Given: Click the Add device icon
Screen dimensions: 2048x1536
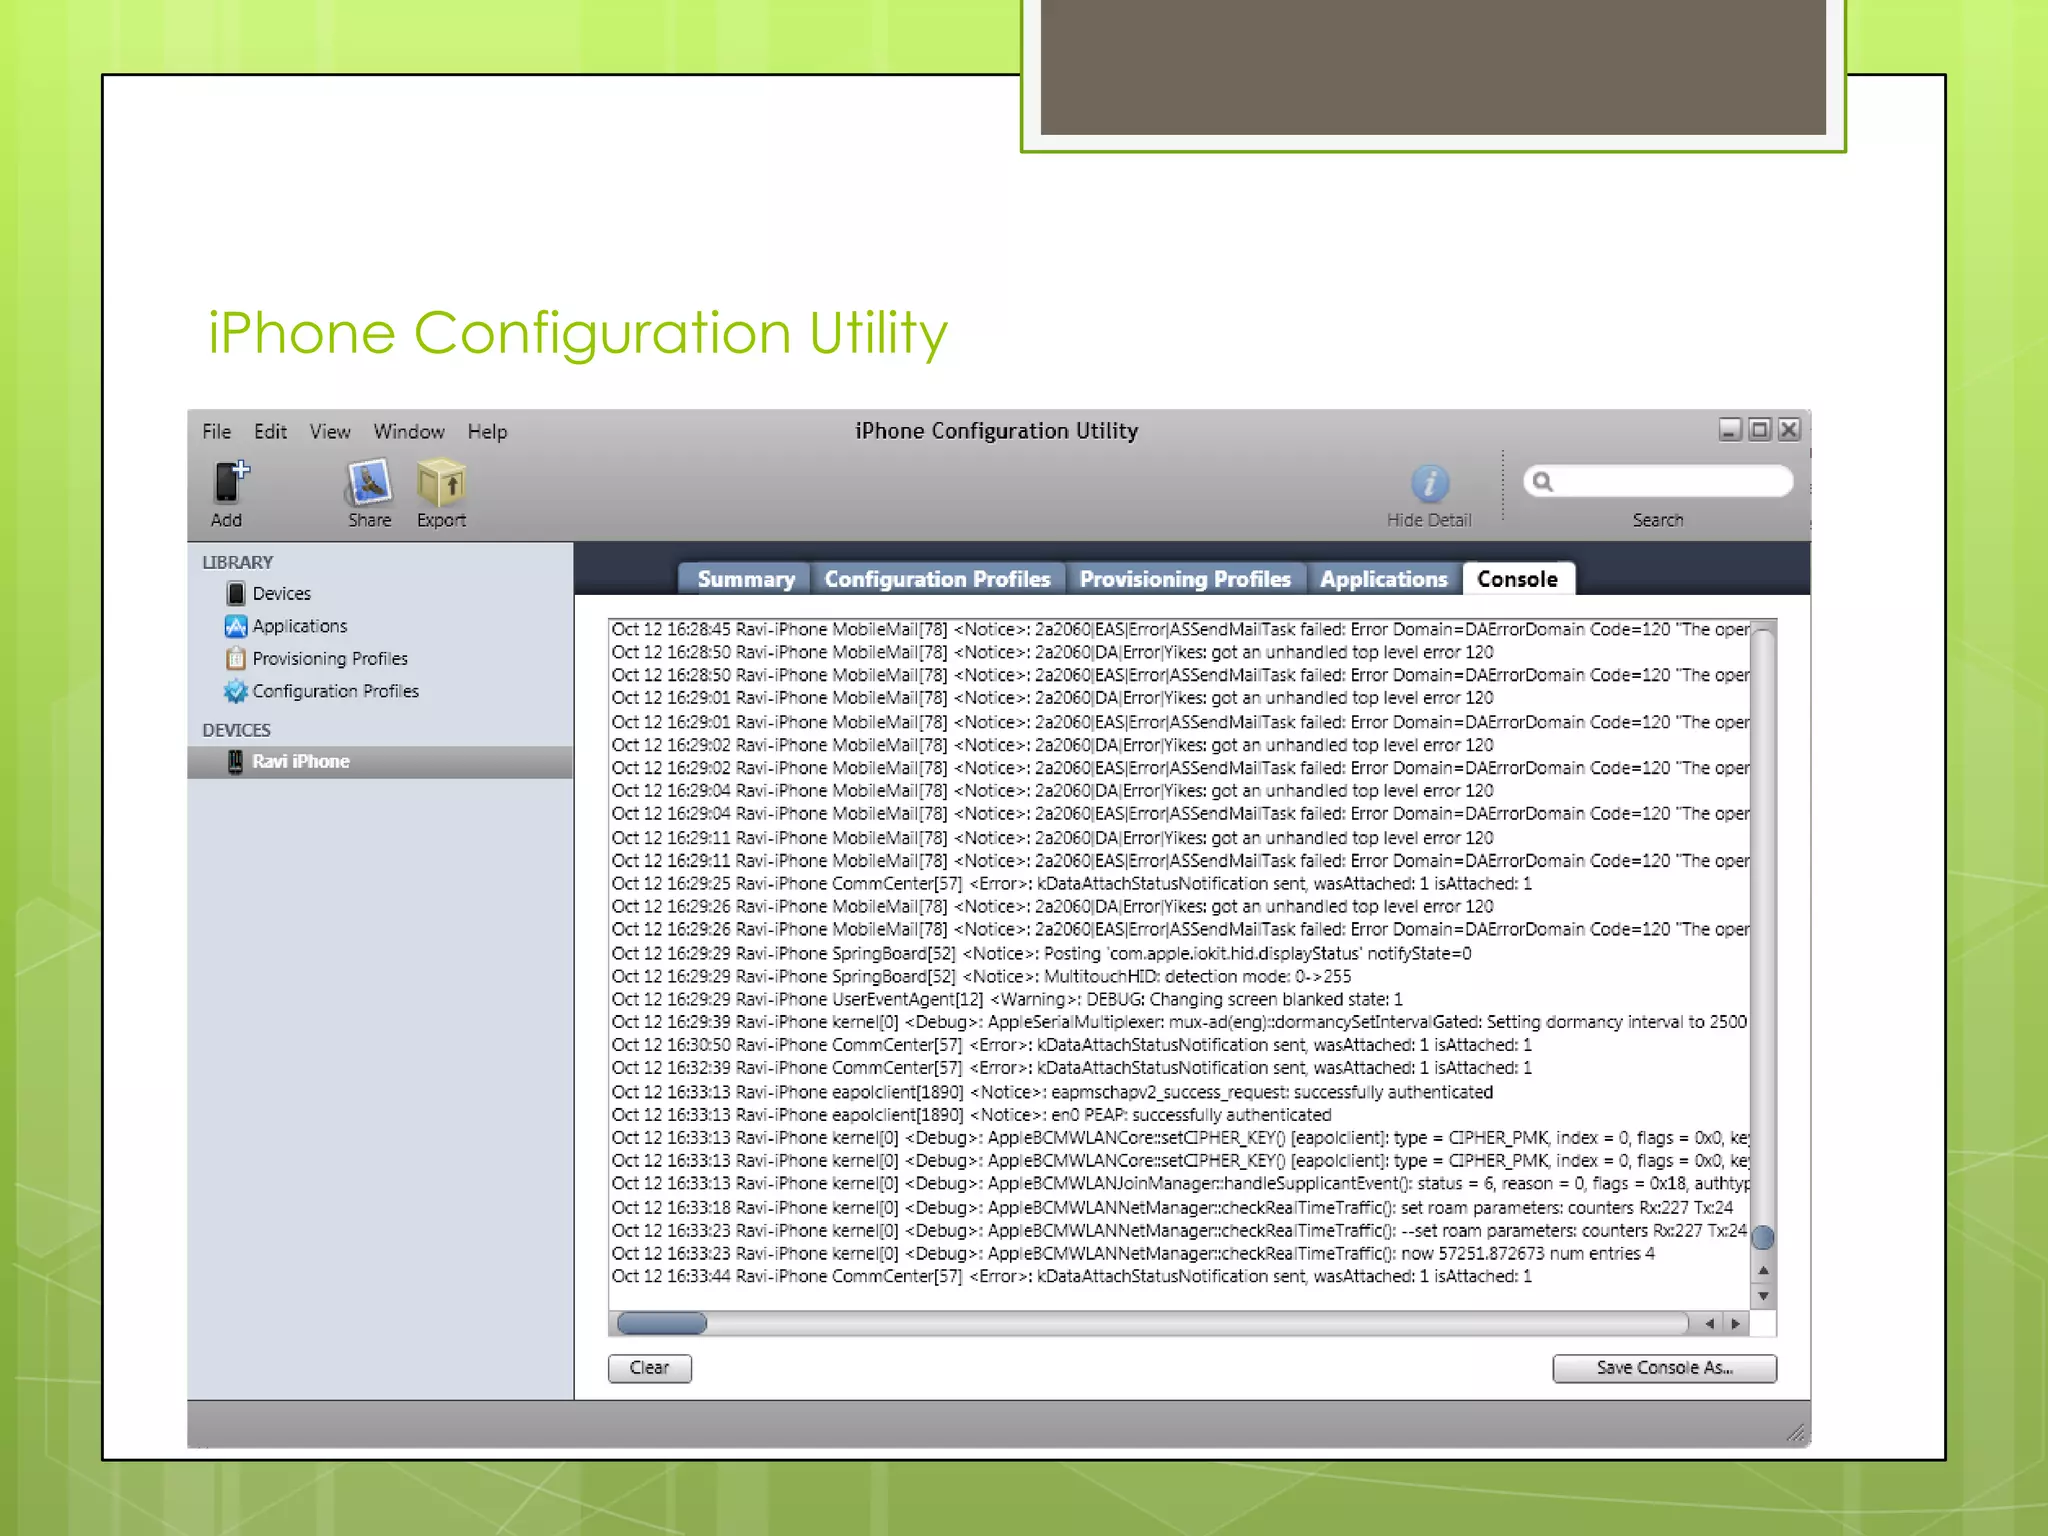Looking at the screenshot, I should [231, 482].
